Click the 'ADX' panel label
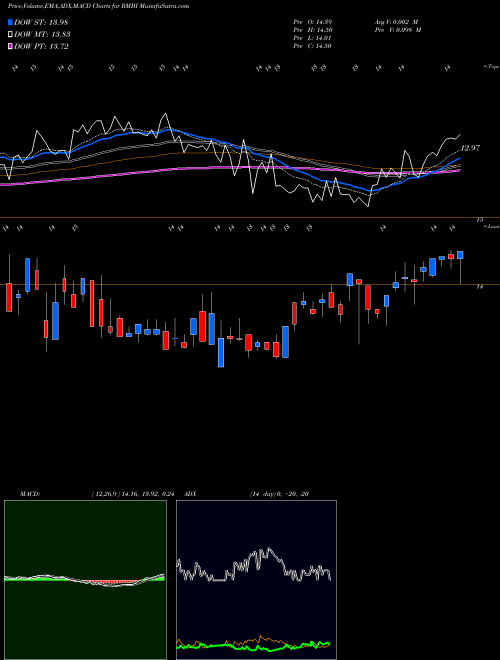The image size is (500, 660). click(x=190, y=494)
